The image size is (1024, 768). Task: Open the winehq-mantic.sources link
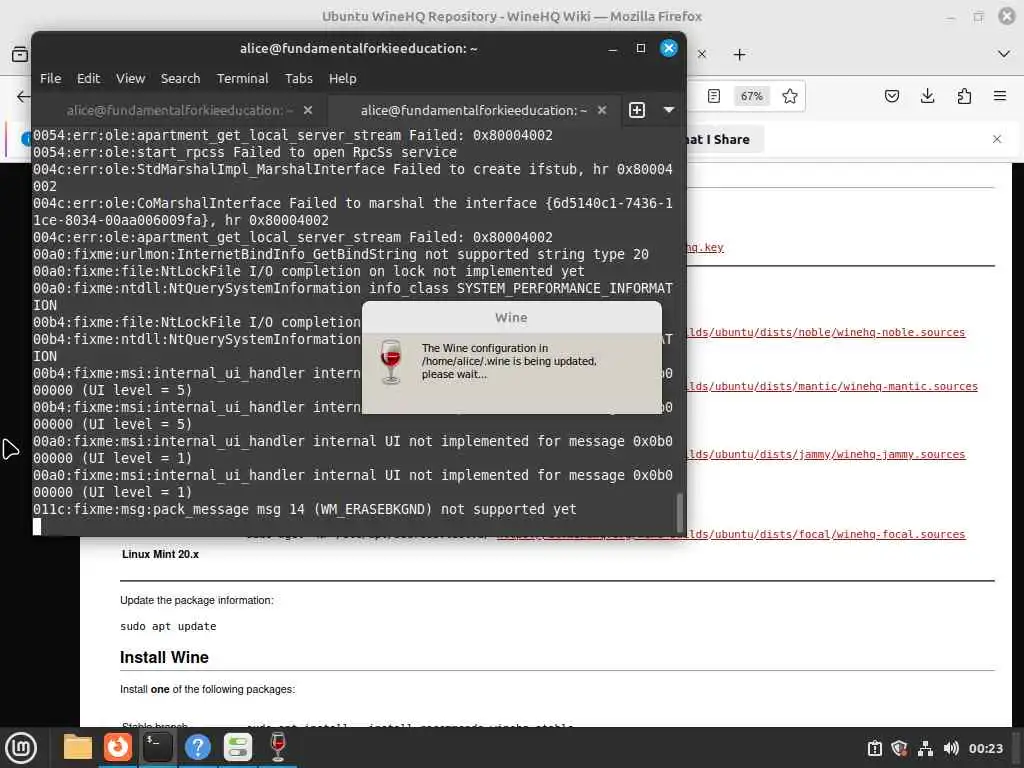[x=833, y=387]
